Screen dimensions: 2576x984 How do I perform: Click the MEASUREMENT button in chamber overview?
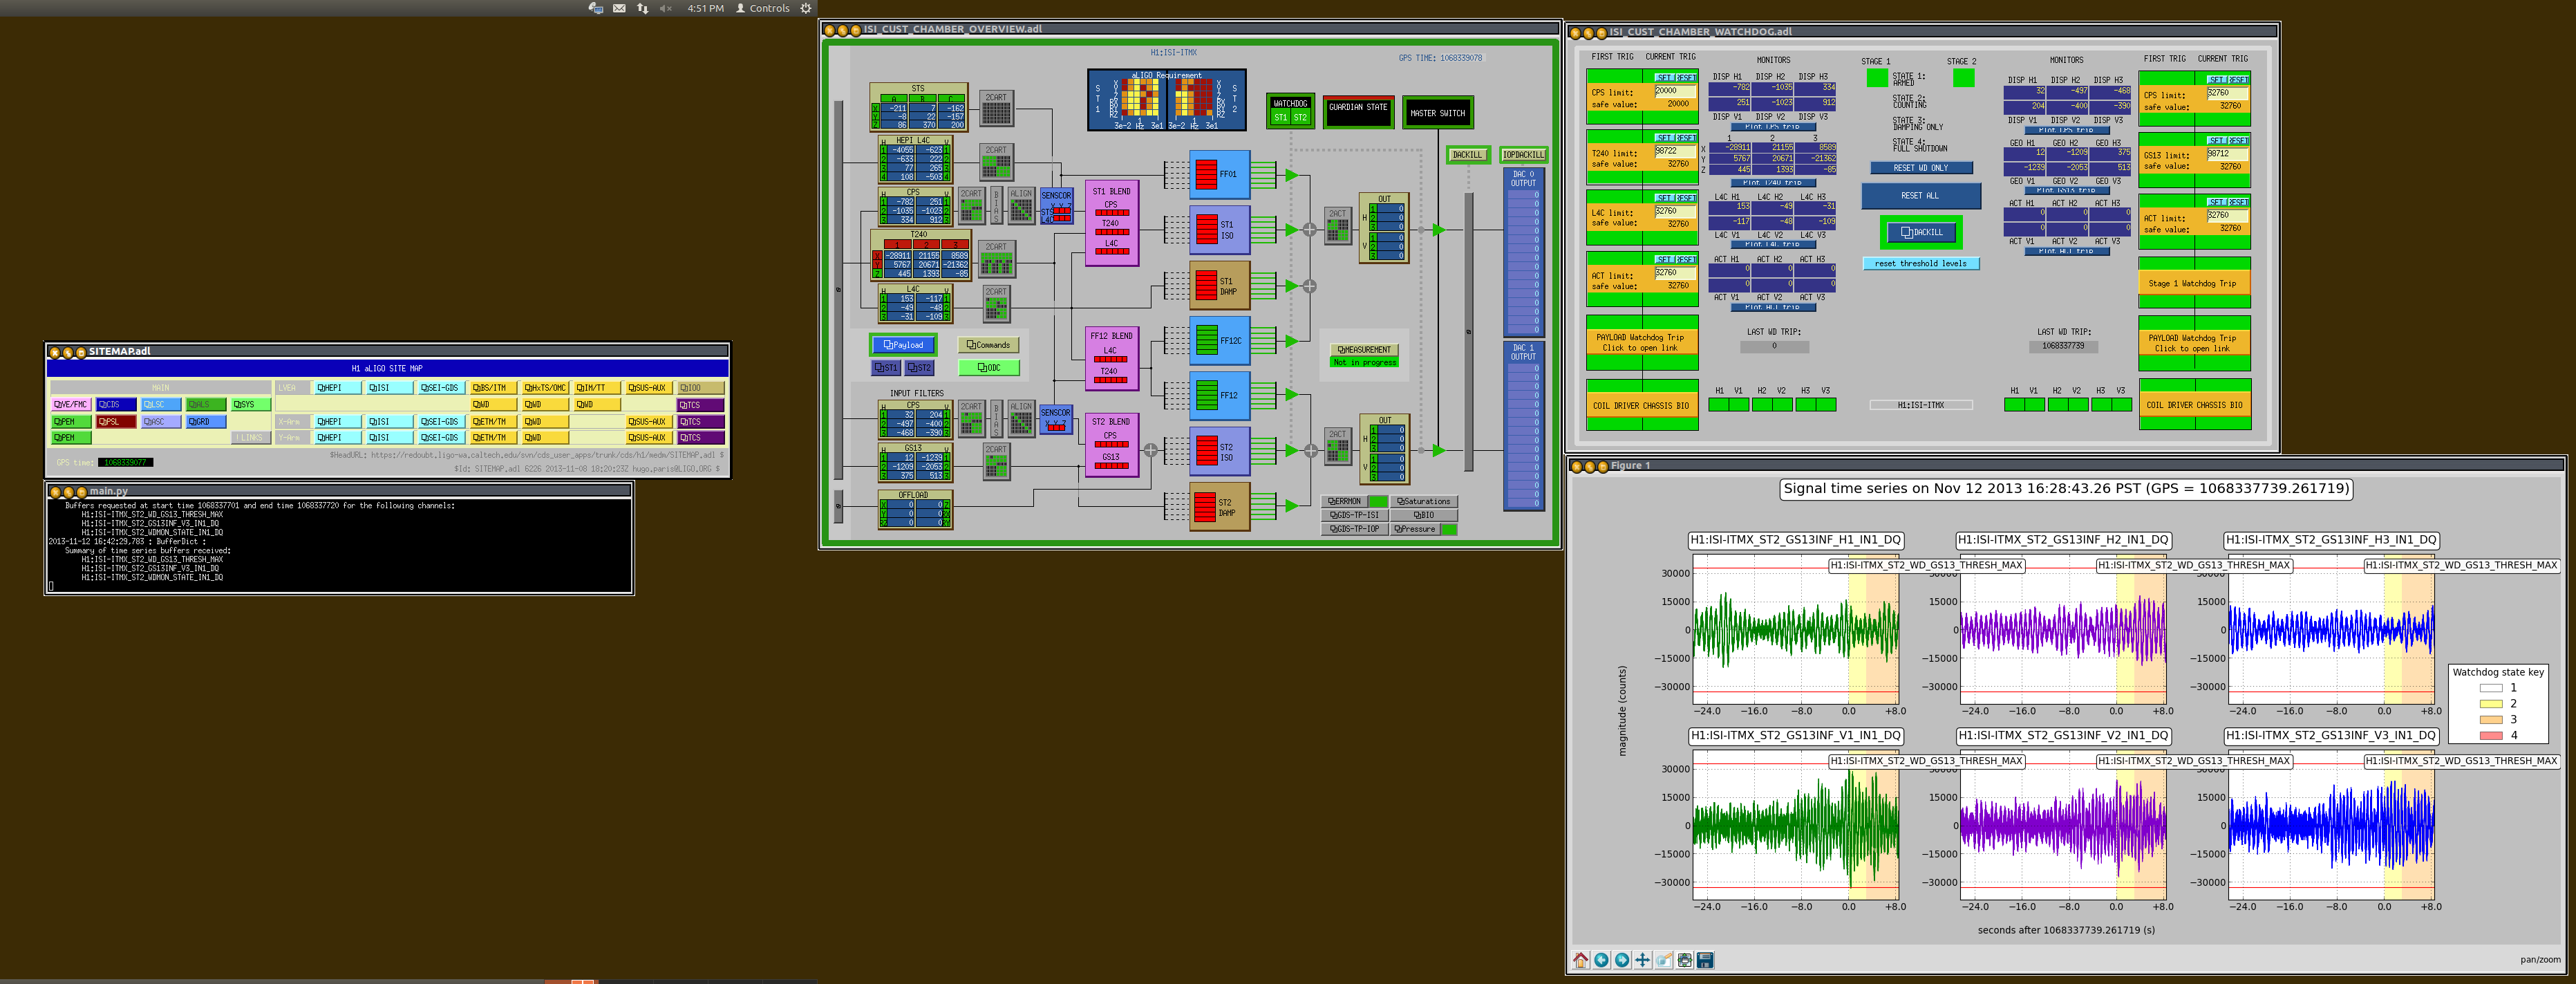[1364, 350]
